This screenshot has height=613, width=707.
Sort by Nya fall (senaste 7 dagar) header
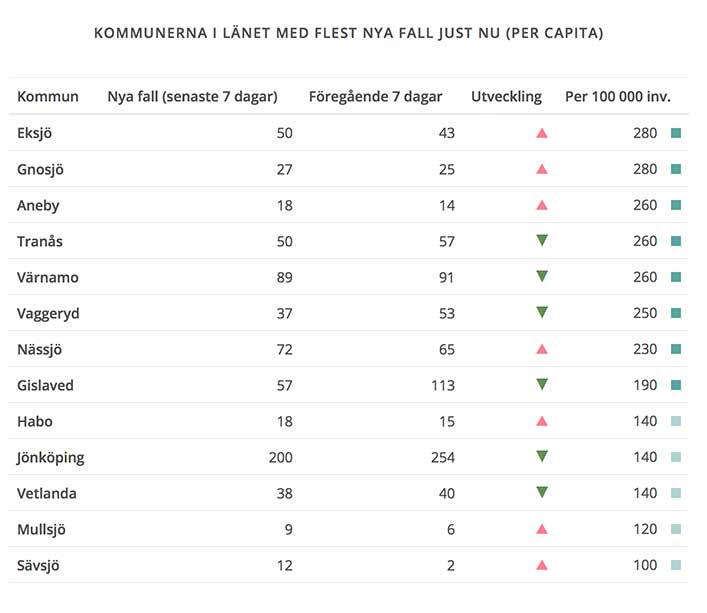tap(192, 97)
